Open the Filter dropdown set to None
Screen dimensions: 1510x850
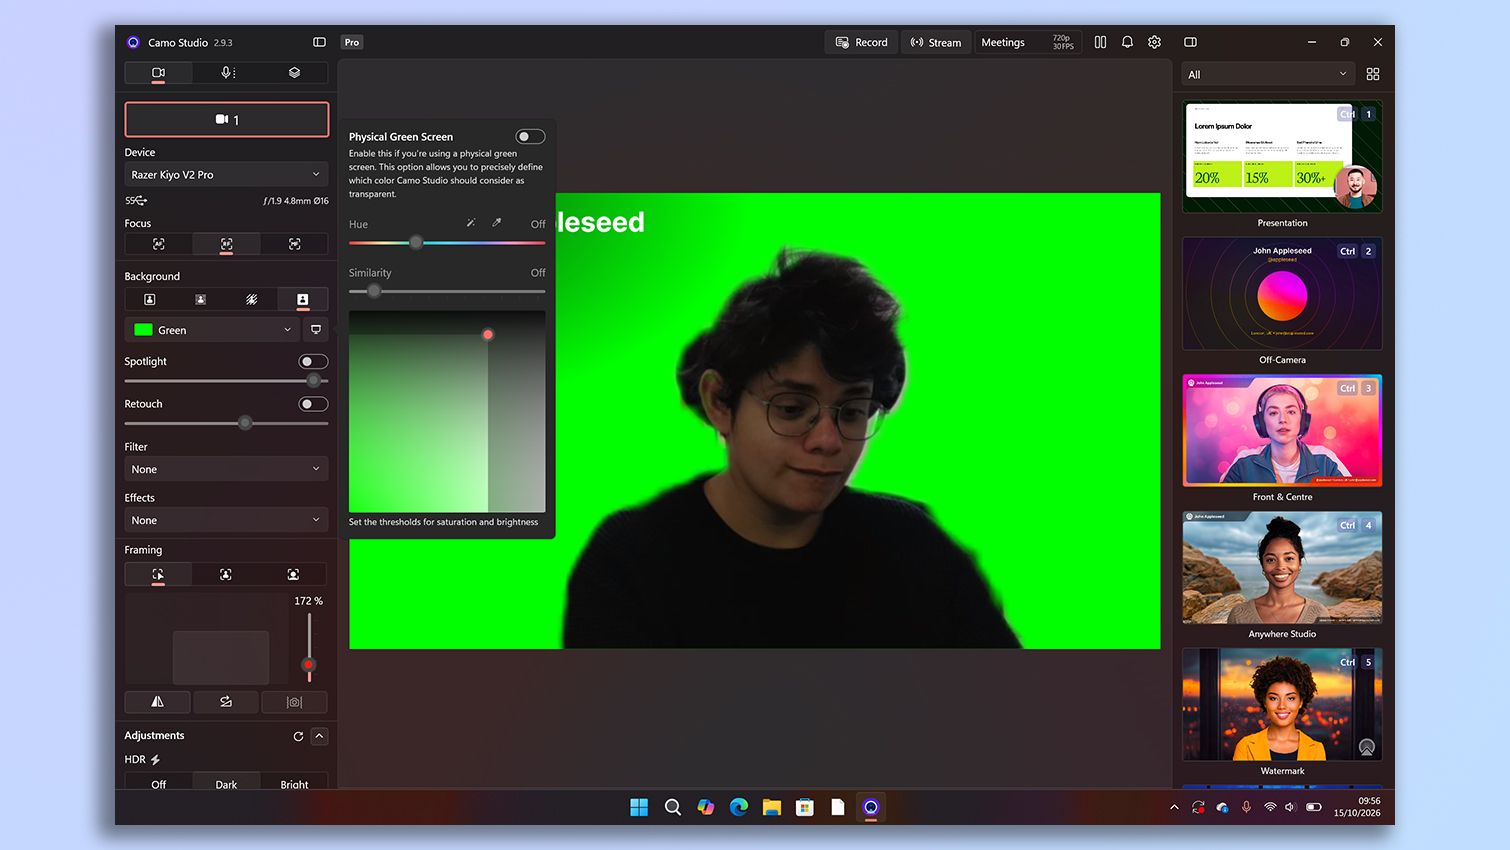227,469
